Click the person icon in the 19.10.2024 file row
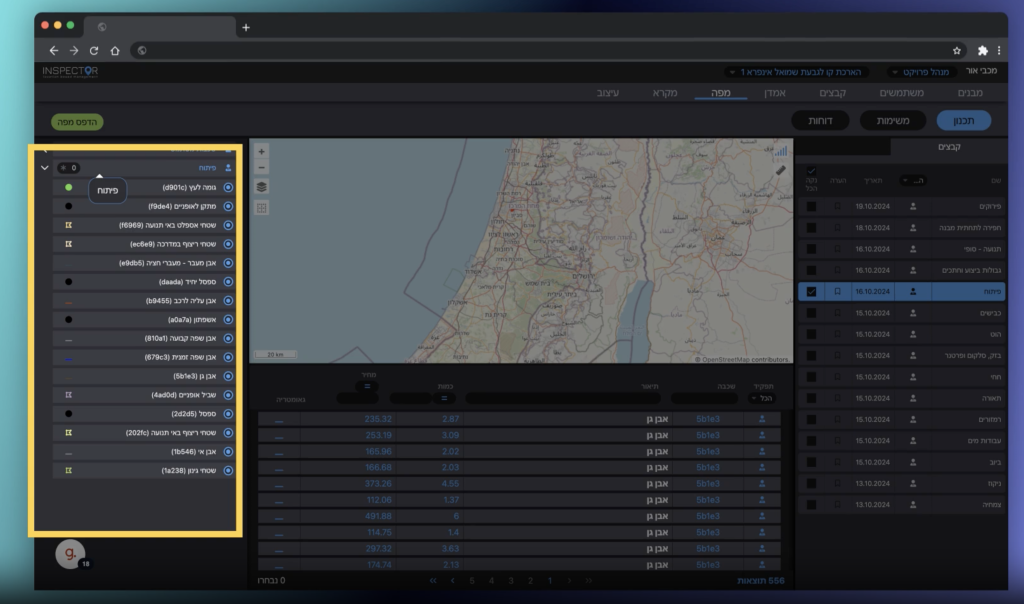 tap(913, 206)
